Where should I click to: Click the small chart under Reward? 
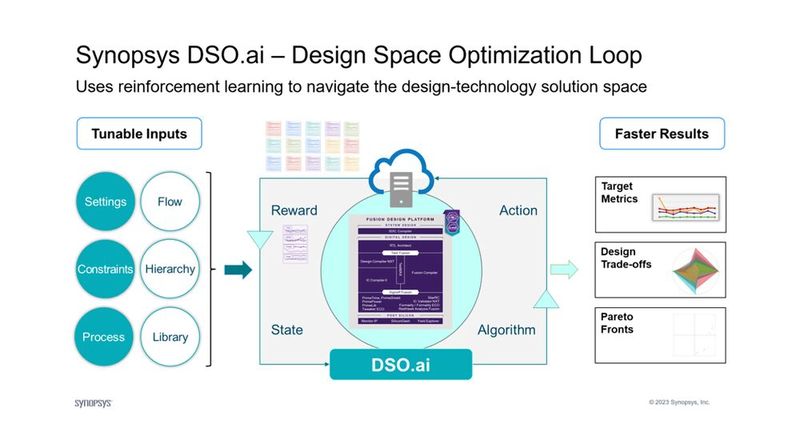[x=295, y=243]
